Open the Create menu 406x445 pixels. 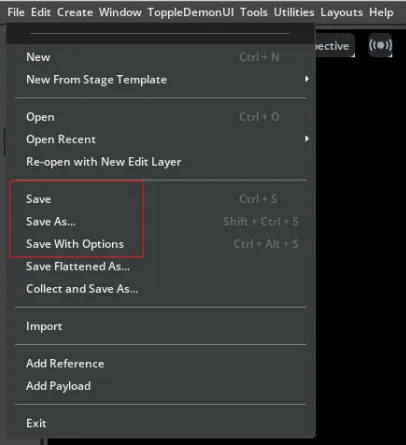point(75,12)
